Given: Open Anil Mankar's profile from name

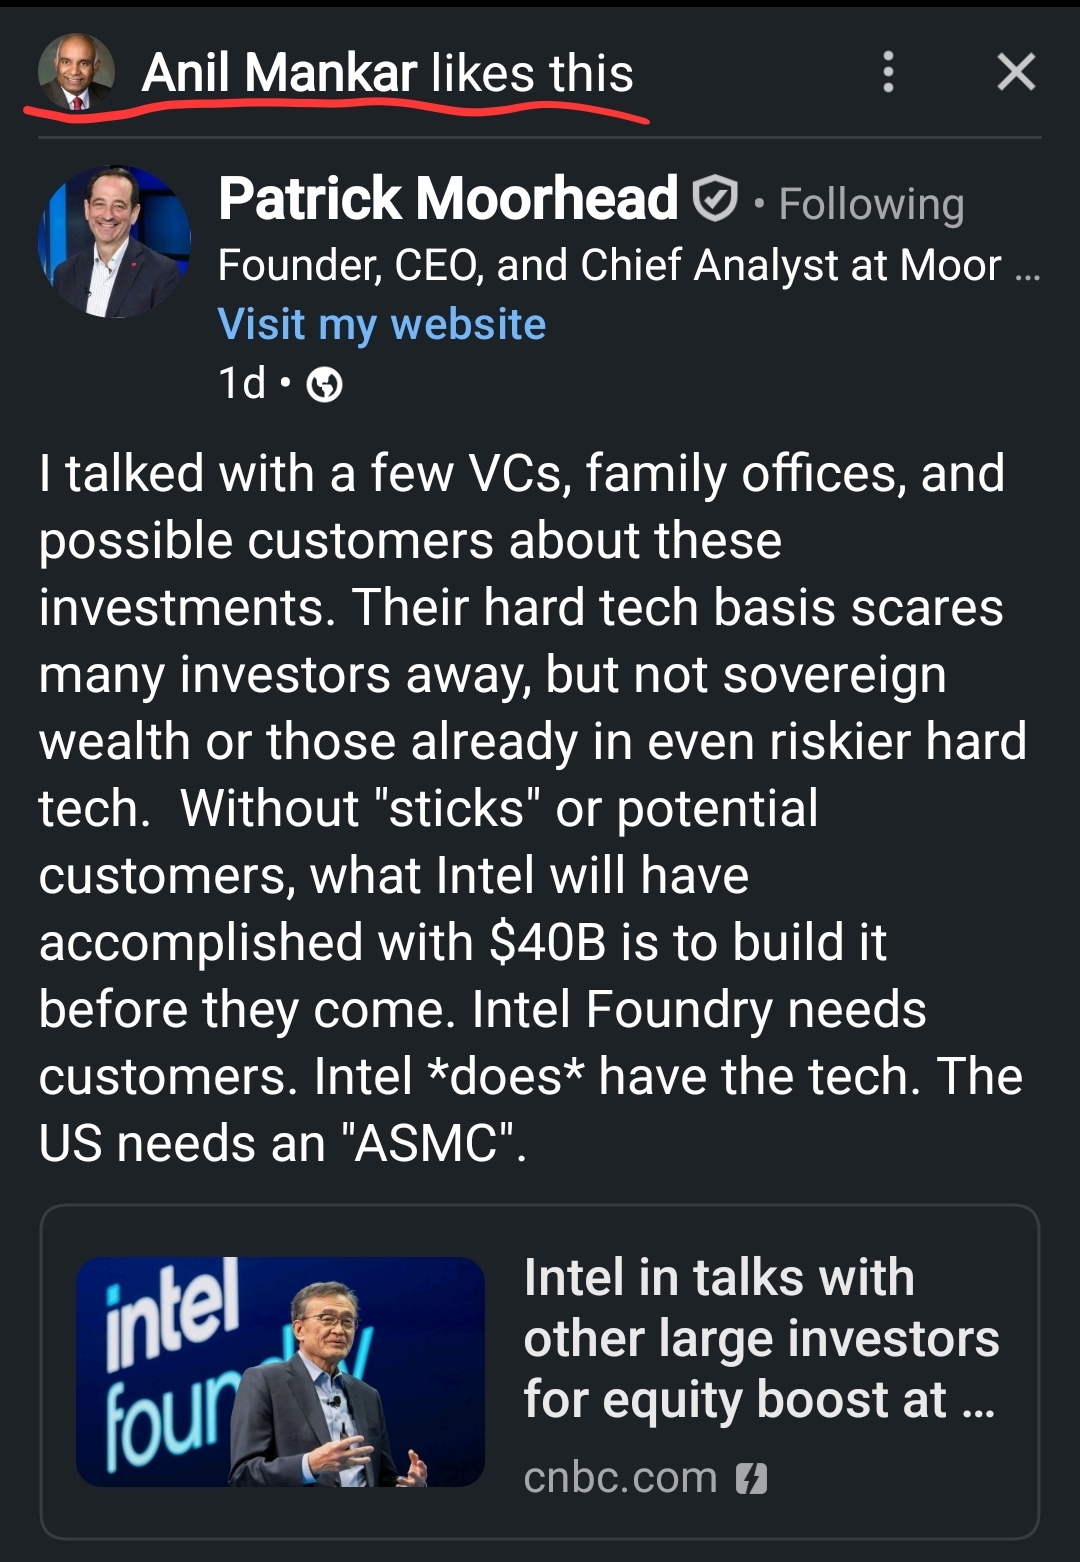Looking at the screenshot, I should (x=279, y=73).
